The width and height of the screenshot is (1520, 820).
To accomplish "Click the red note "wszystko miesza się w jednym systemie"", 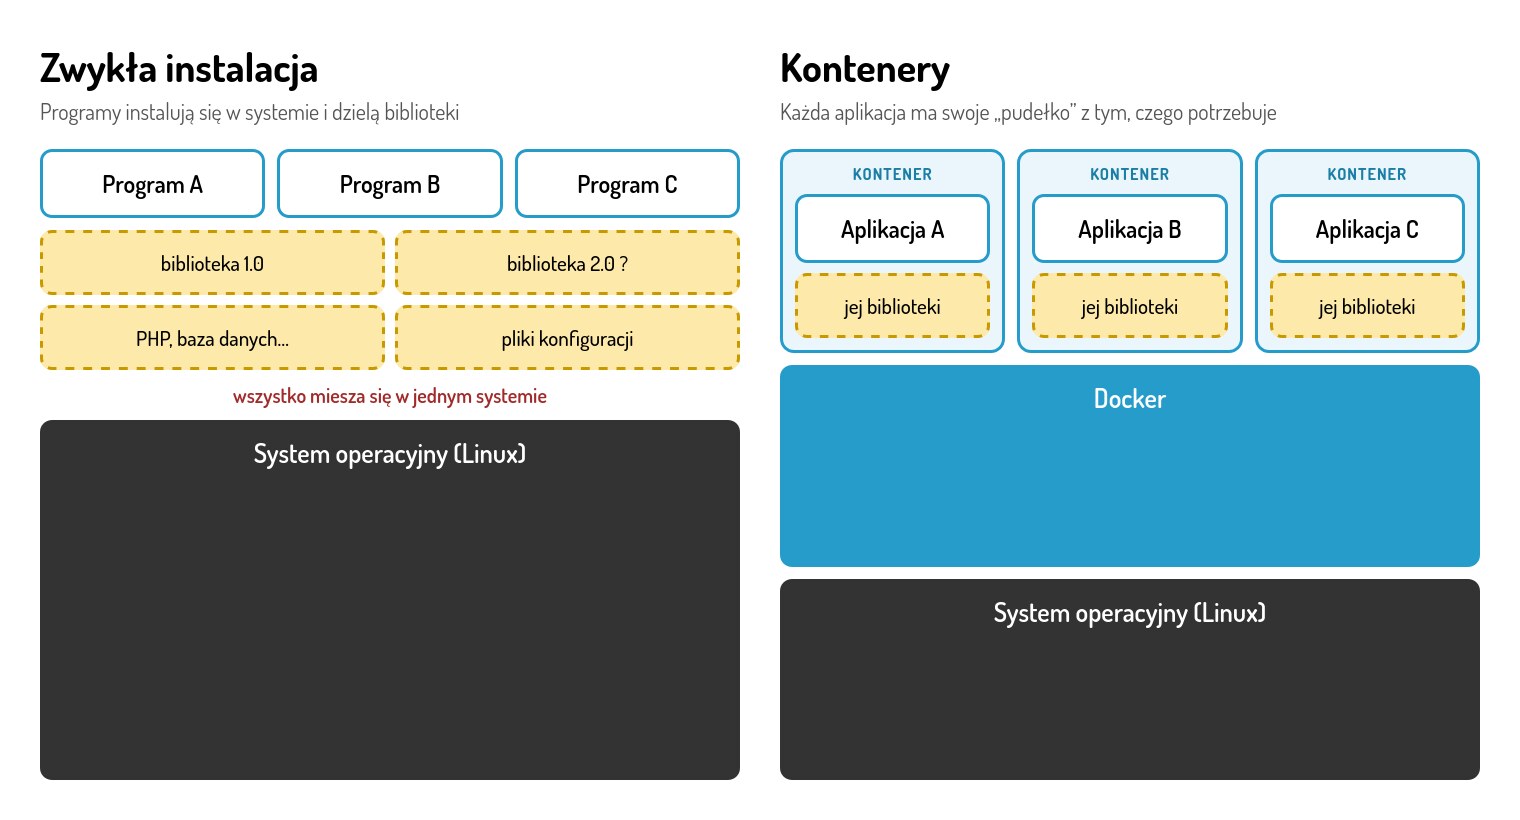I will (390, 396).
